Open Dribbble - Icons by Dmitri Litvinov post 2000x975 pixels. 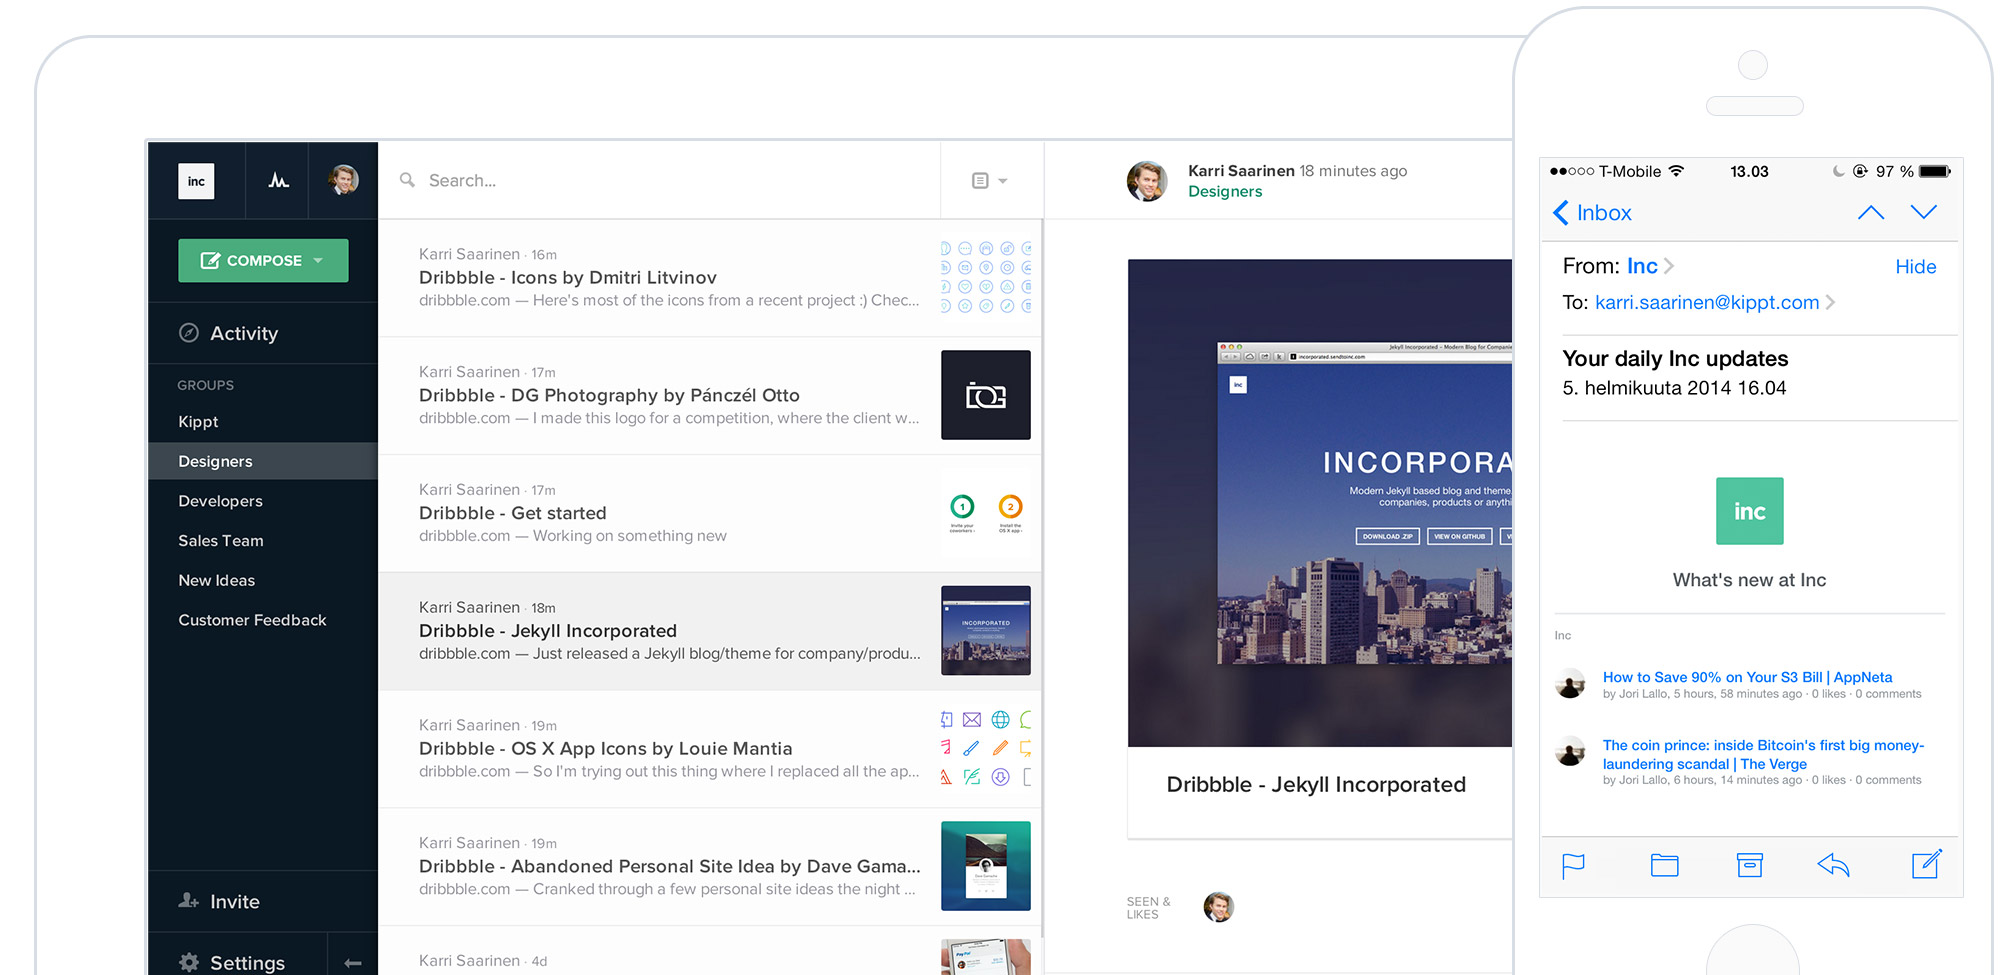pyautogui.click(x=710, y=278)
